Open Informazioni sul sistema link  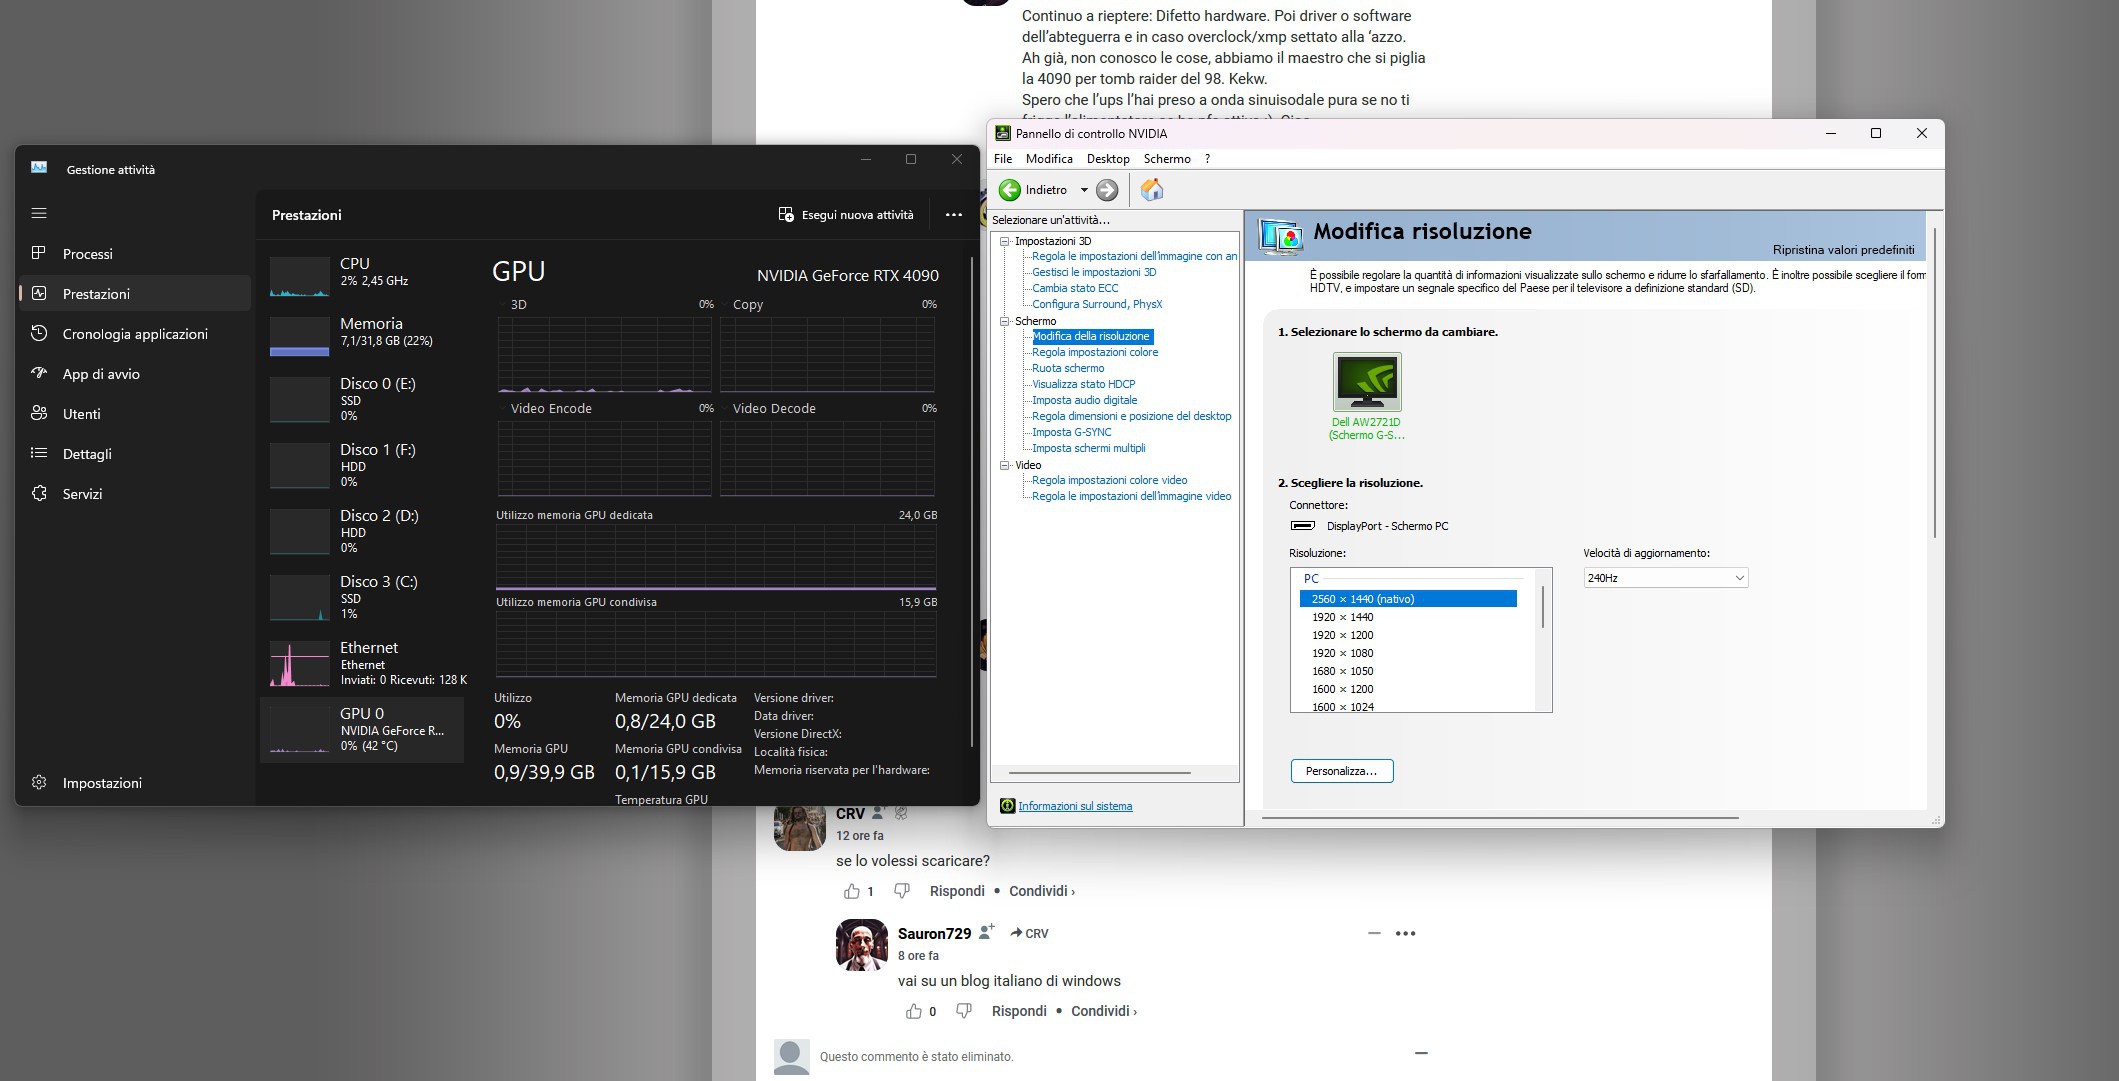point(1075,806)
